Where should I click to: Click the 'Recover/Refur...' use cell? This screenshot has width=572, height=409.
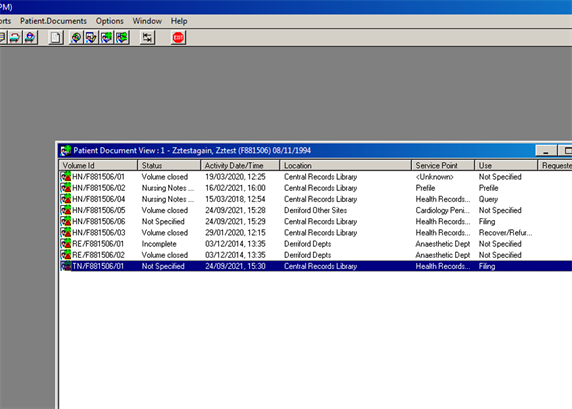coord(505,232)
